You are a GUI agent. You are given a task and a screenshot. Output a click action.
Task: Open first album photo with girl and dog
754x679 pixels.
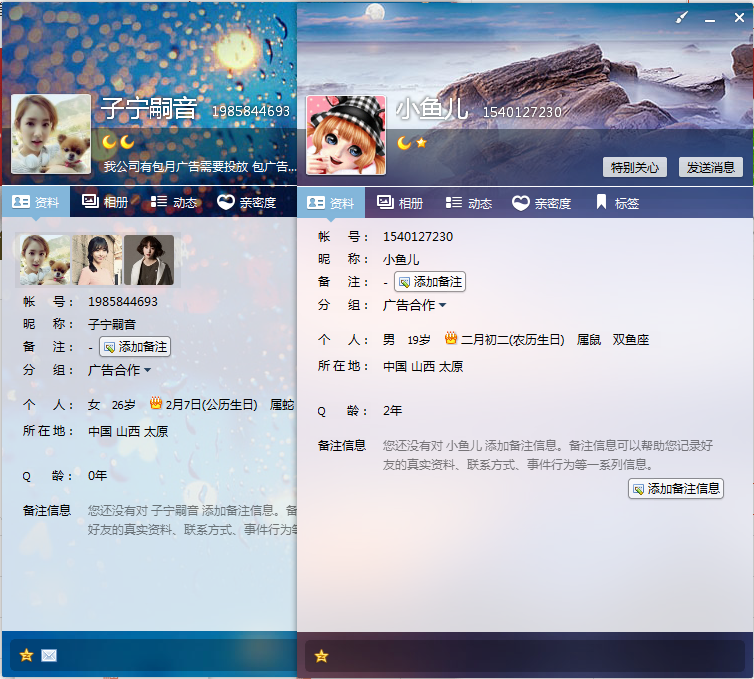(x=45, y=260)
